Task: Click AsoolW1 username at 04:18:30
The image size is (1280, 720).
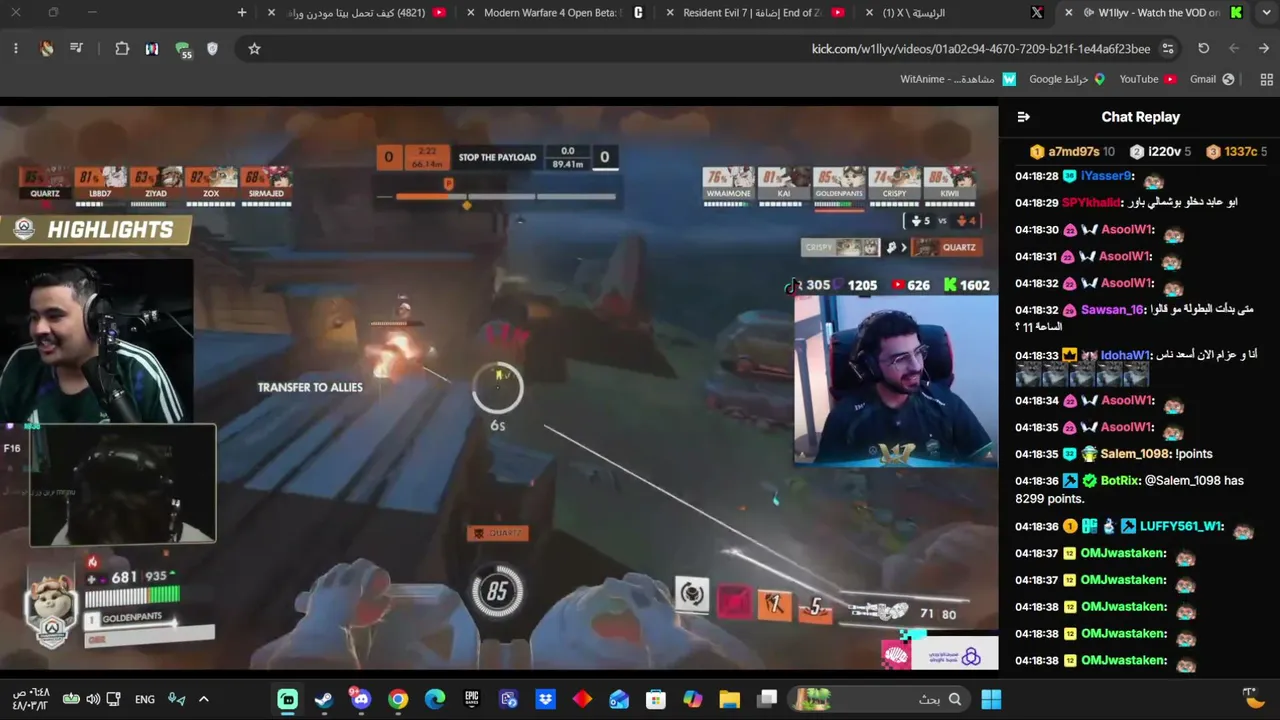Action: (1126, 230)
